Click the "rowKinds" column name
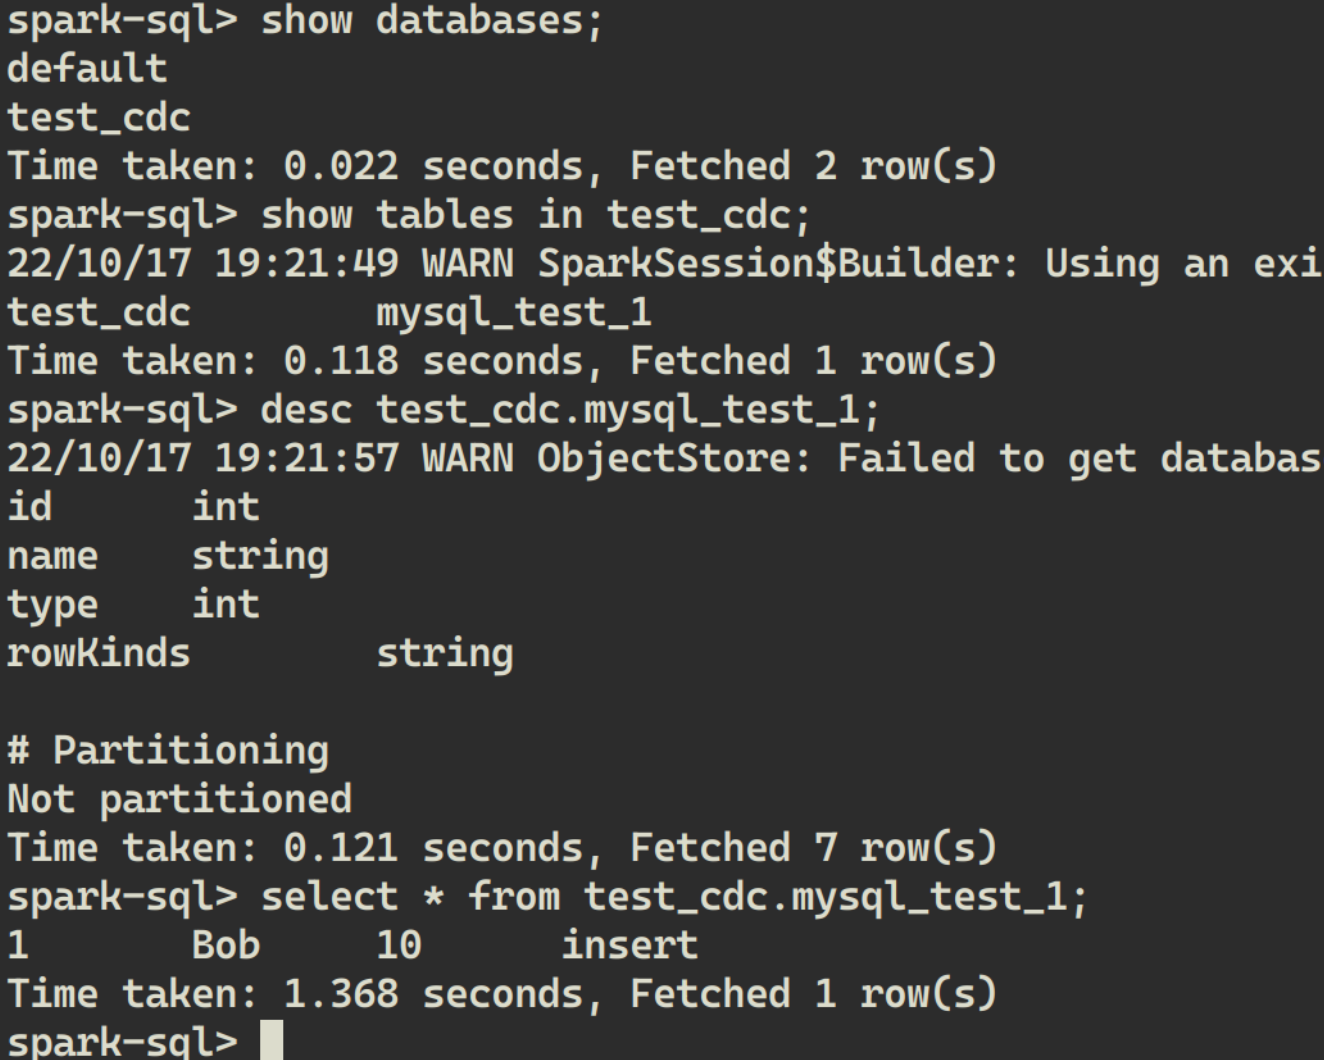This screenshot has width=1324, height=1060. [98, 654]
